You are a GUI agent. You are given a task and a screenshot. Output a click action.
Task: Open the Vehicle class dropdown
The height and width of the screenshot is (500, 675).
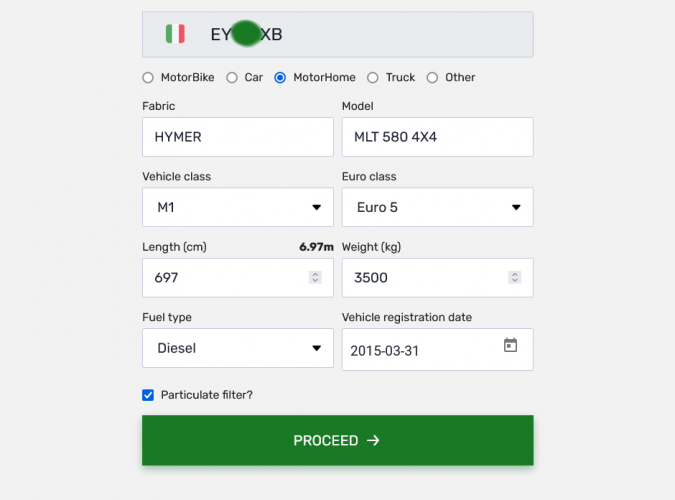point(238,208)
